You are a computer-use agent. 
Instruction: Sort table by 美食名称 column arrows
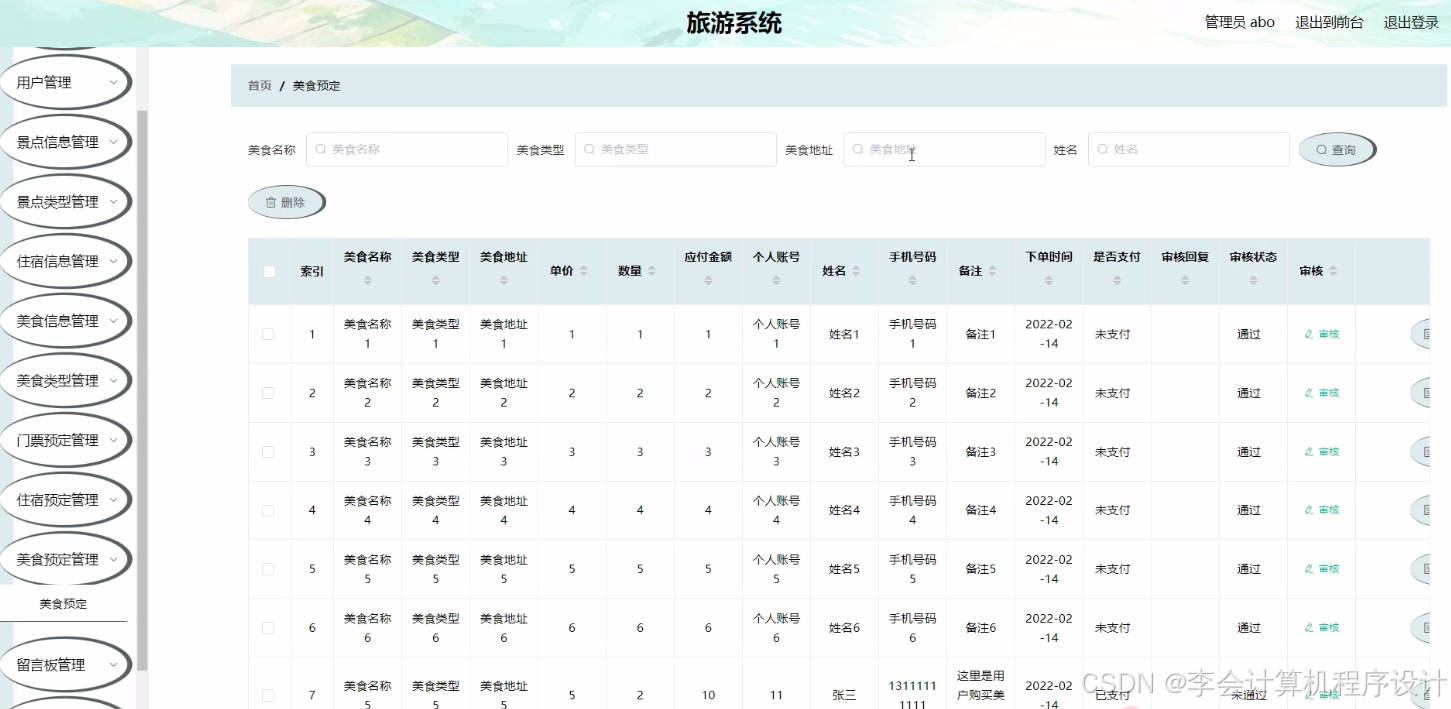[367, 281]
